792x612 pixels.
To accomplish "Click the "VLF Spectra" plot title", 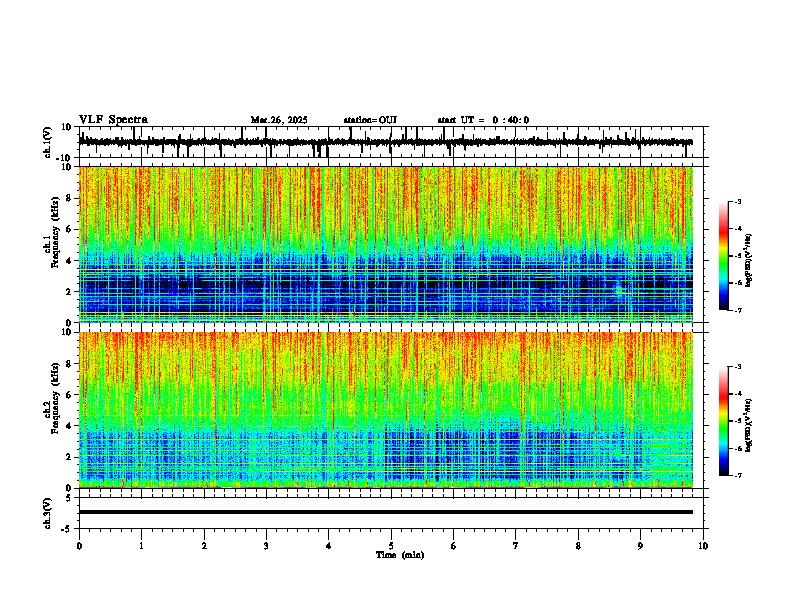I will click(x=113, y=120).
